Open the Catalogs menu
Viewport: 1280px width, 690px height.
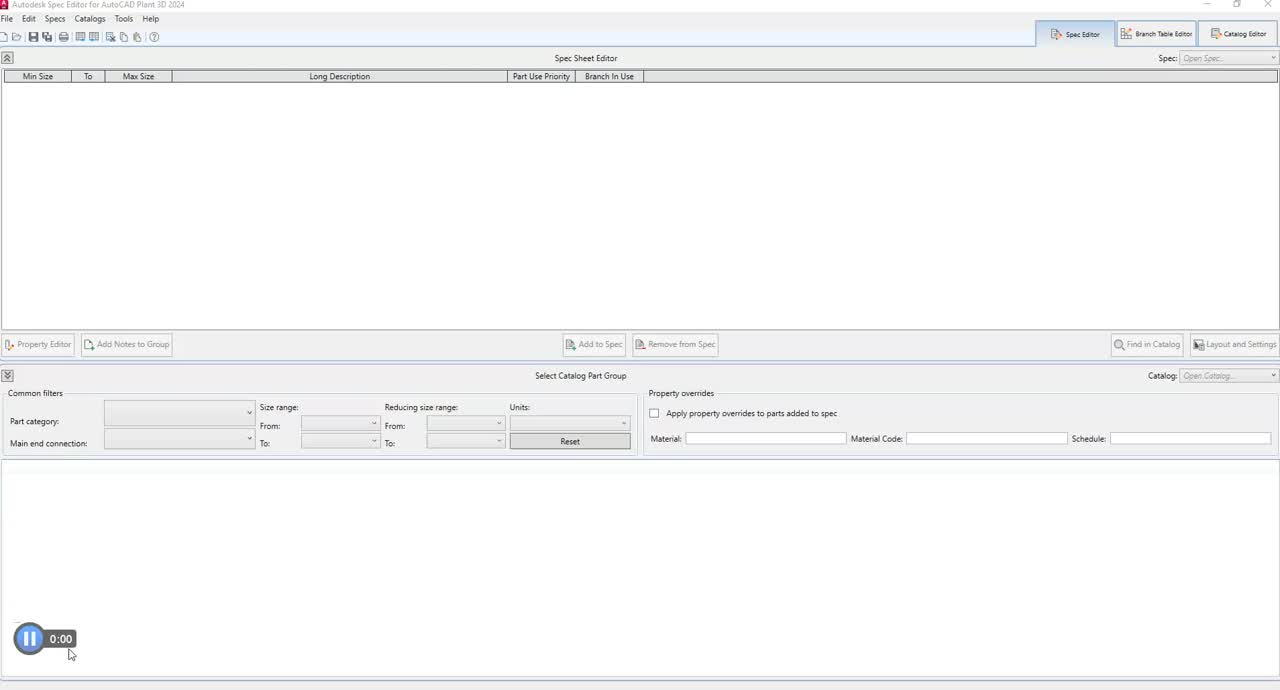(89, 18)
